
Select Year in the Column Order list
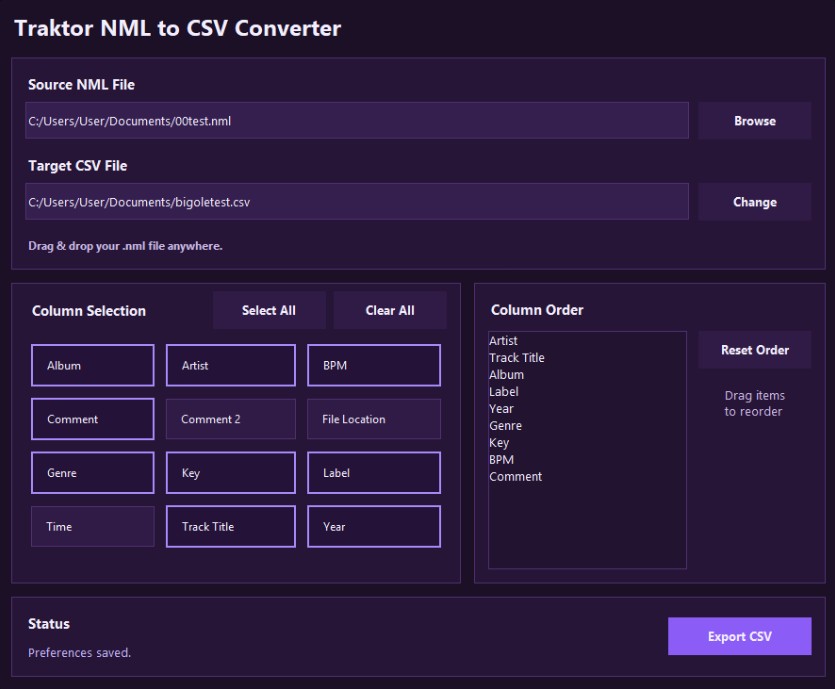pos(587,409)
